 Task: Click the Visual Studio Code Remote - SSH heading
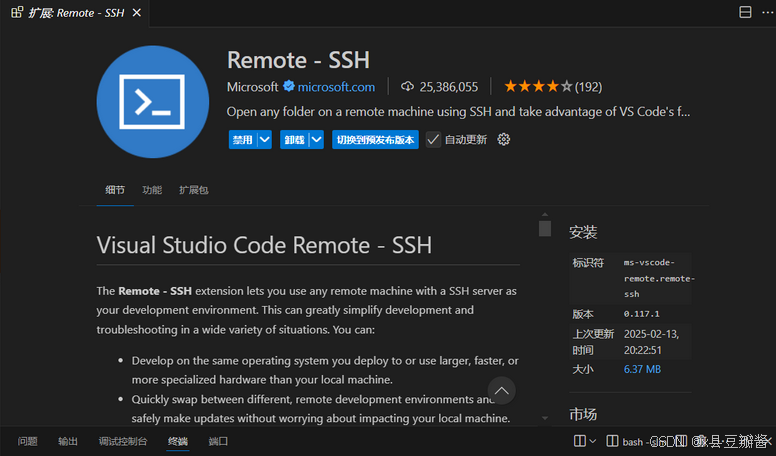pyautogui.click(x=264, y=245)
